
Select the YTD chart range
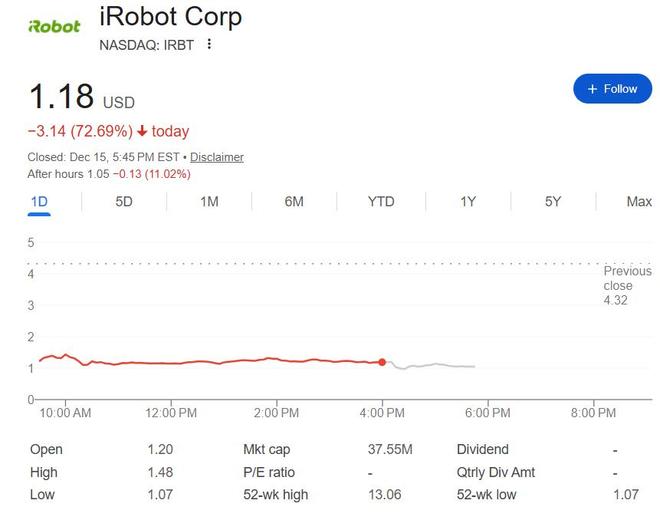click(381, 201)
